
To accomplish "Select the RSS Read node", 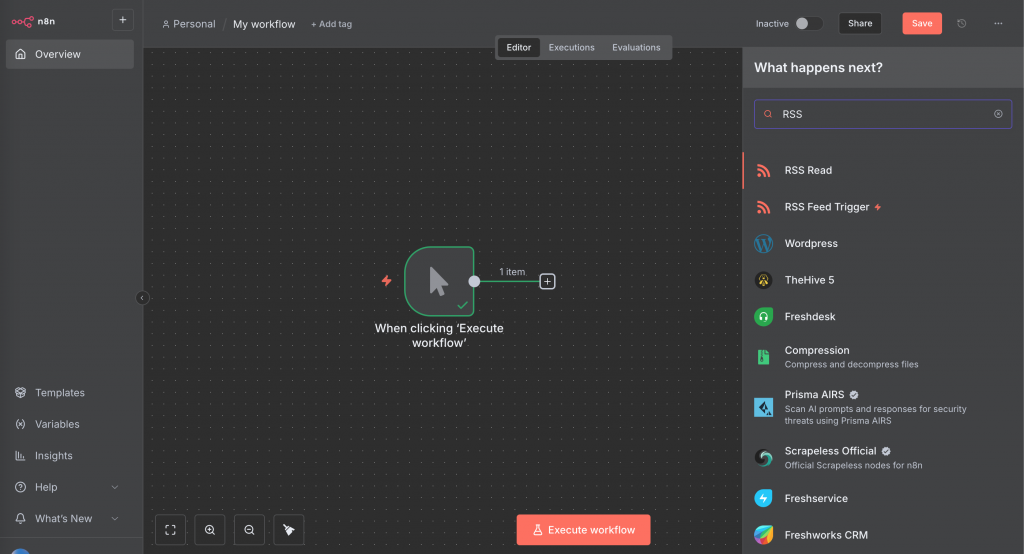I will [x=883, y=171].
